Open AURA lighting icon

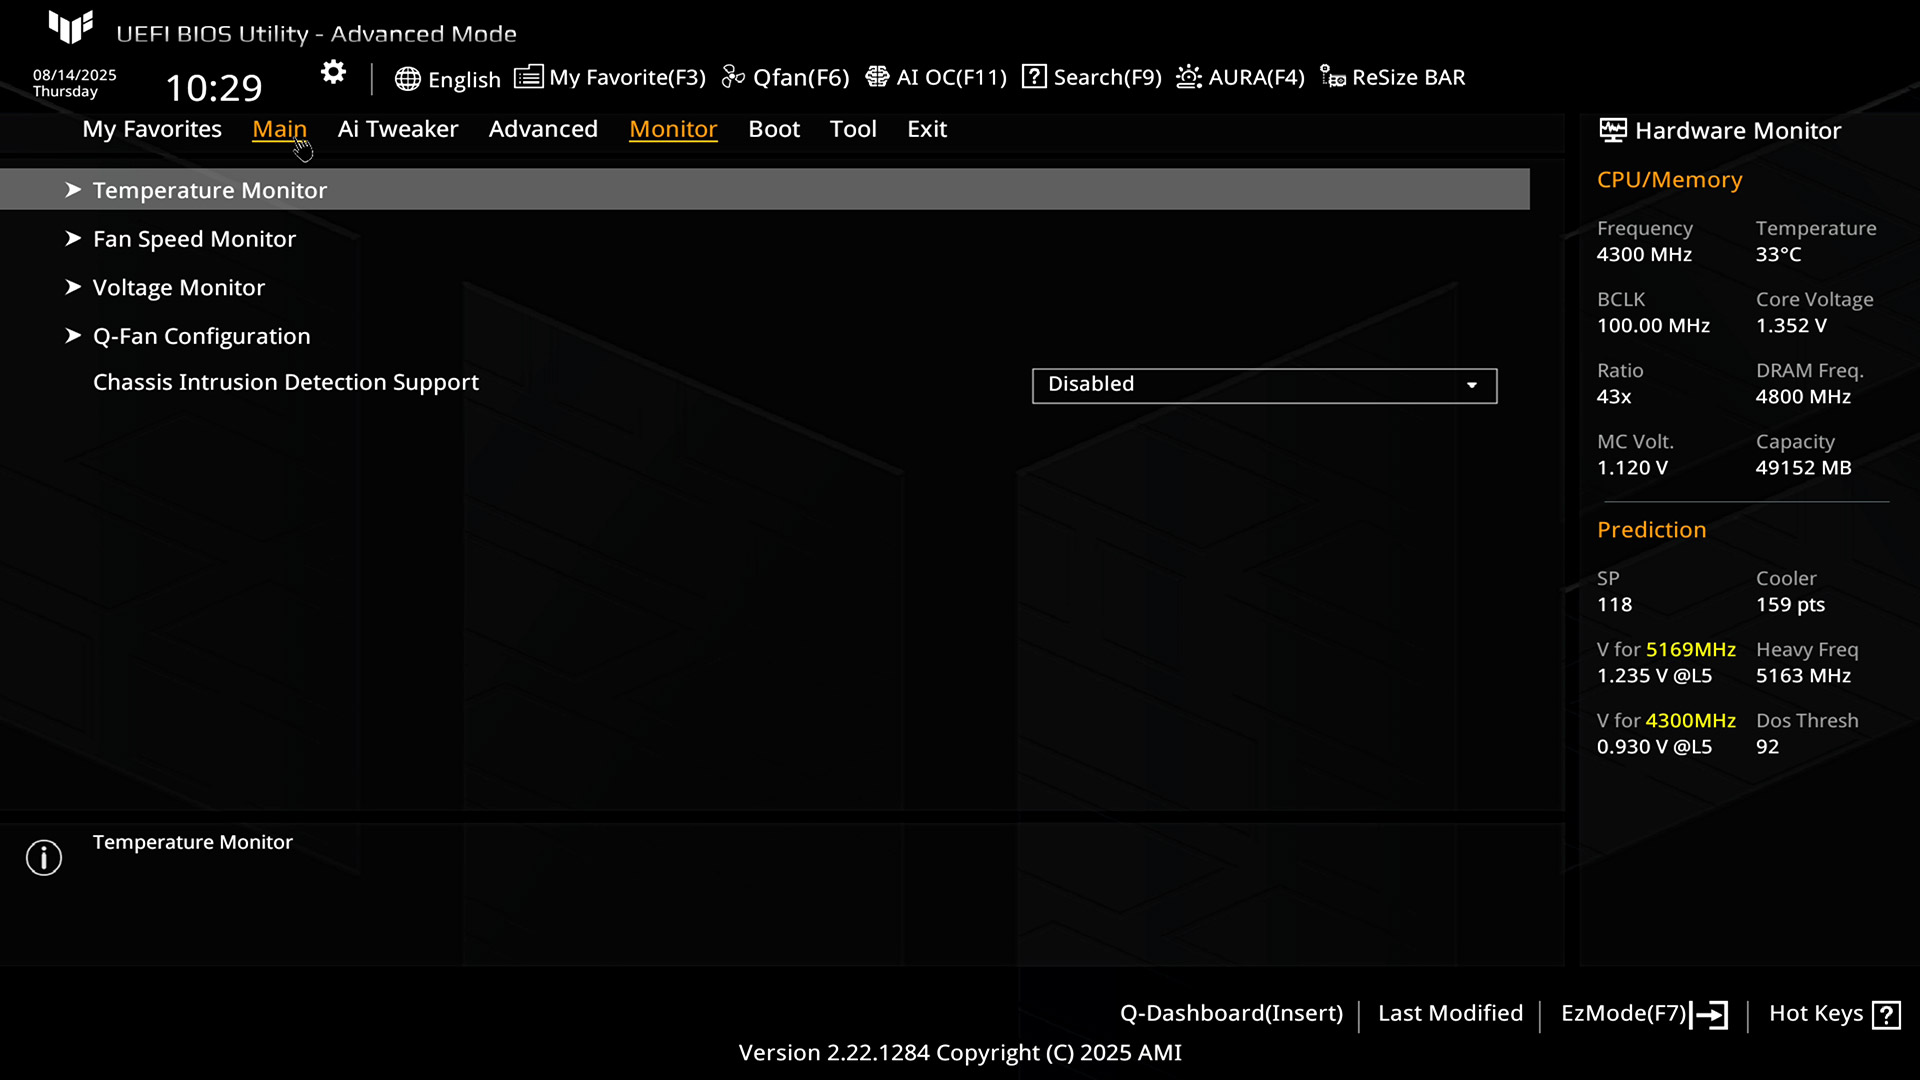pos(1188,77)
